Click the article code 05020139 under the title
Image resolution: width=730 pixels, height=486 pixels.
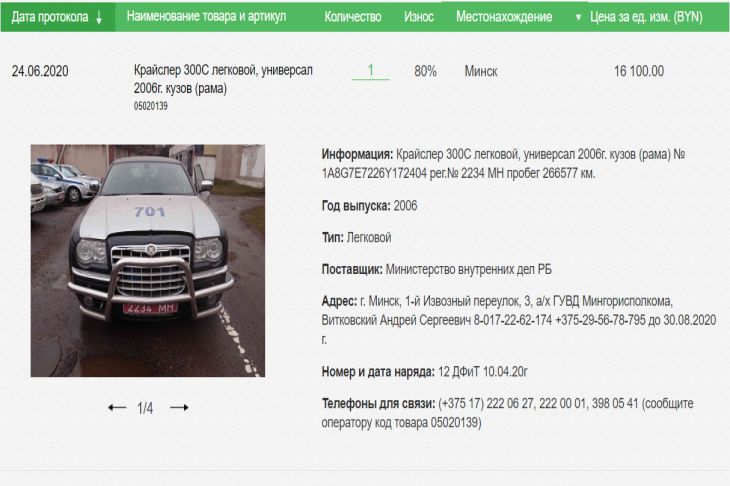(151, 106)
